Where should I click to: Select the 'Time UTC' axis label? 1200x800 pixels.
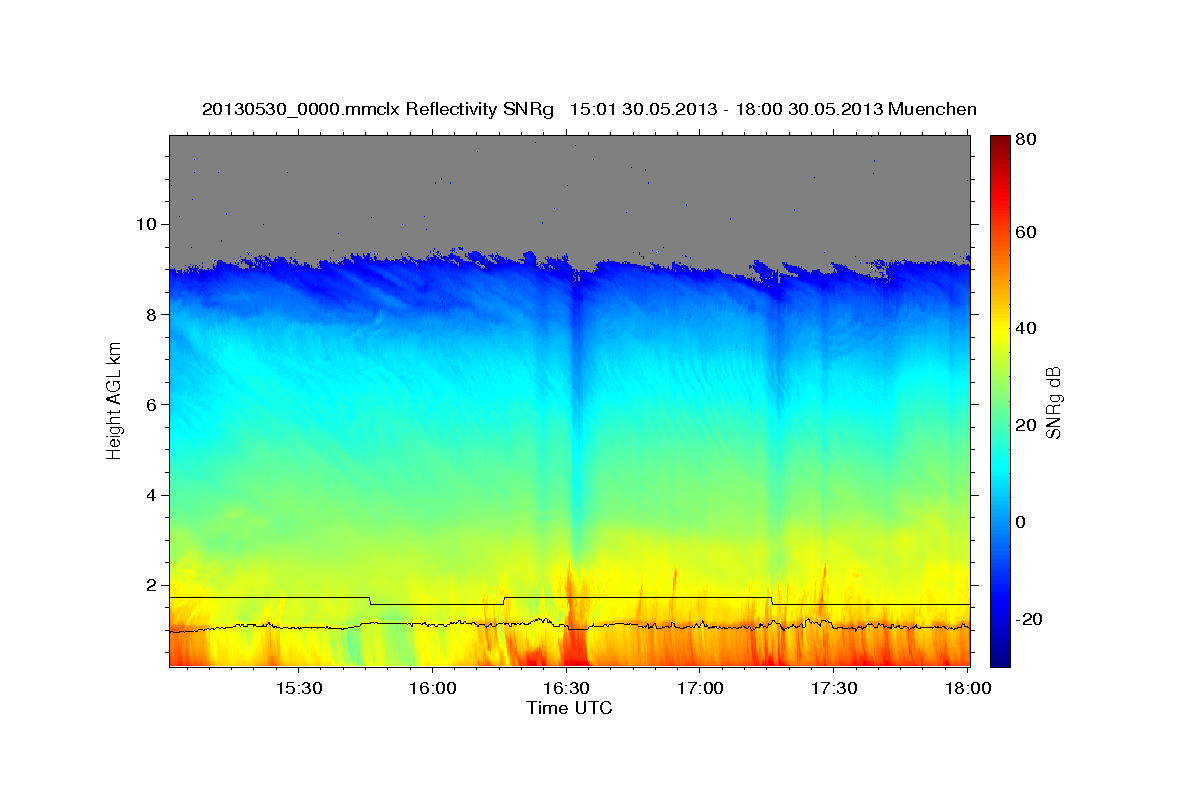click(569, 708)
